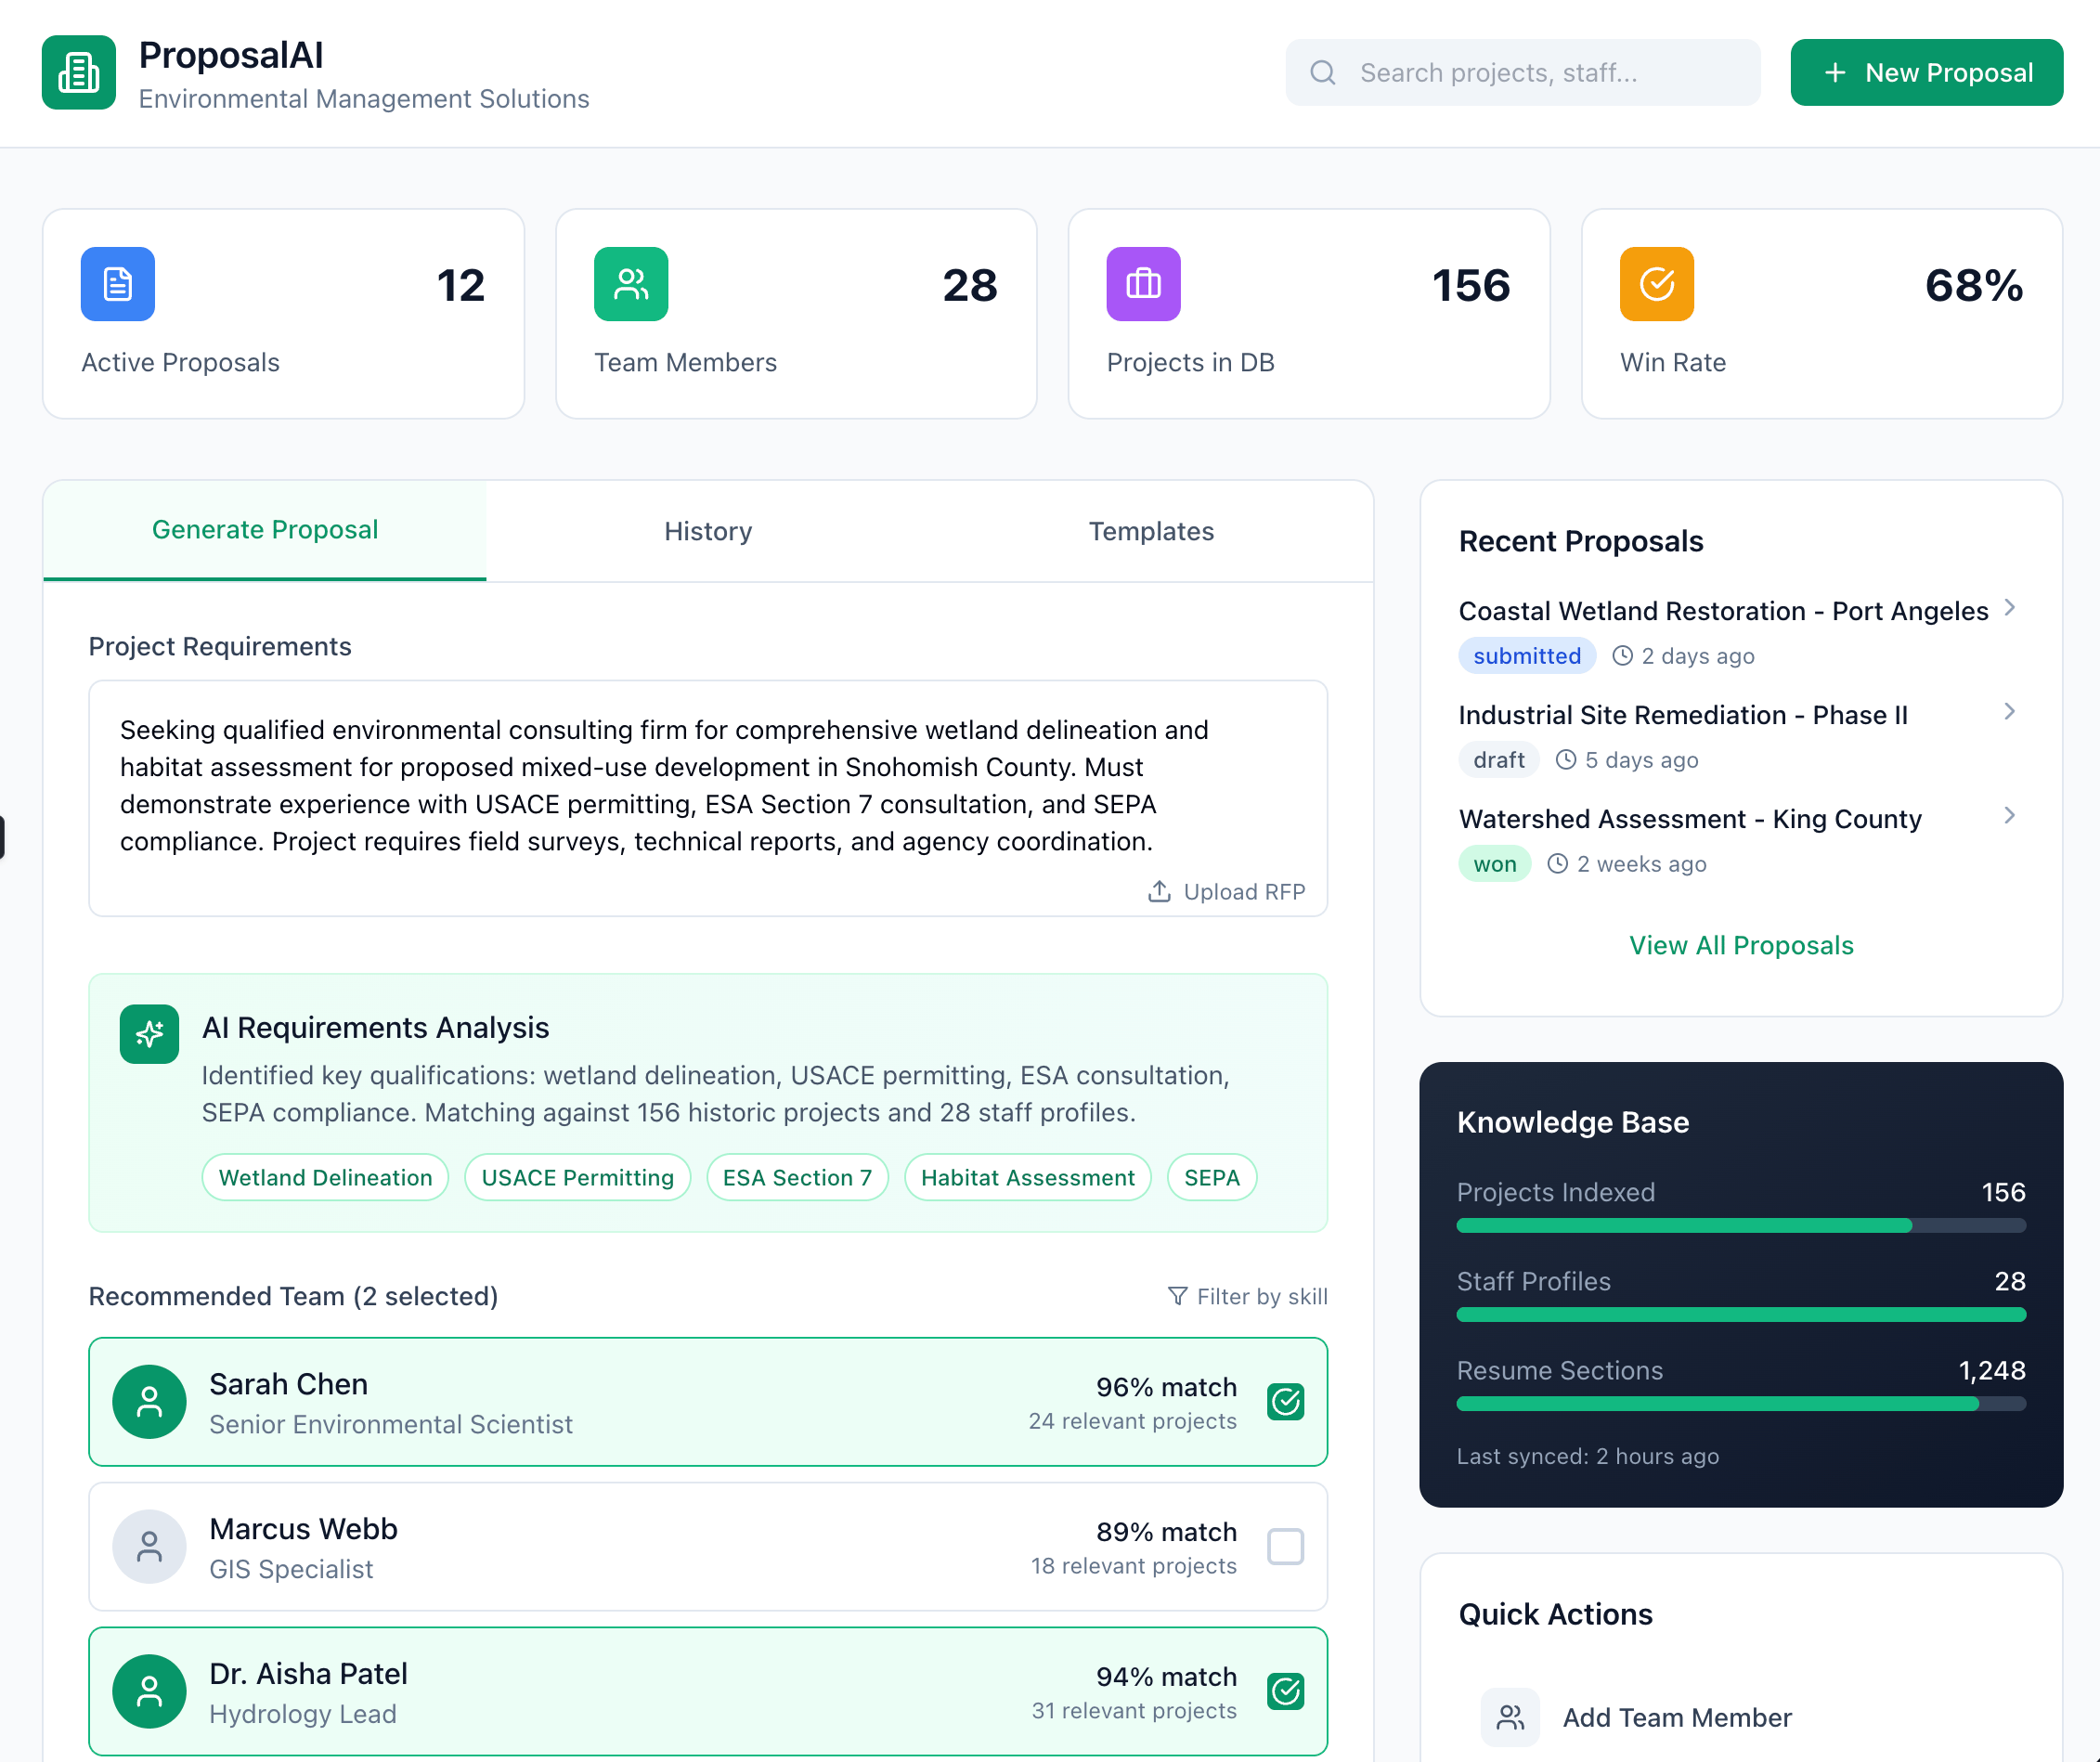Viewport: 2100px width, 1762px height.
Task: Open the History tab
Action: pos(708,531)
